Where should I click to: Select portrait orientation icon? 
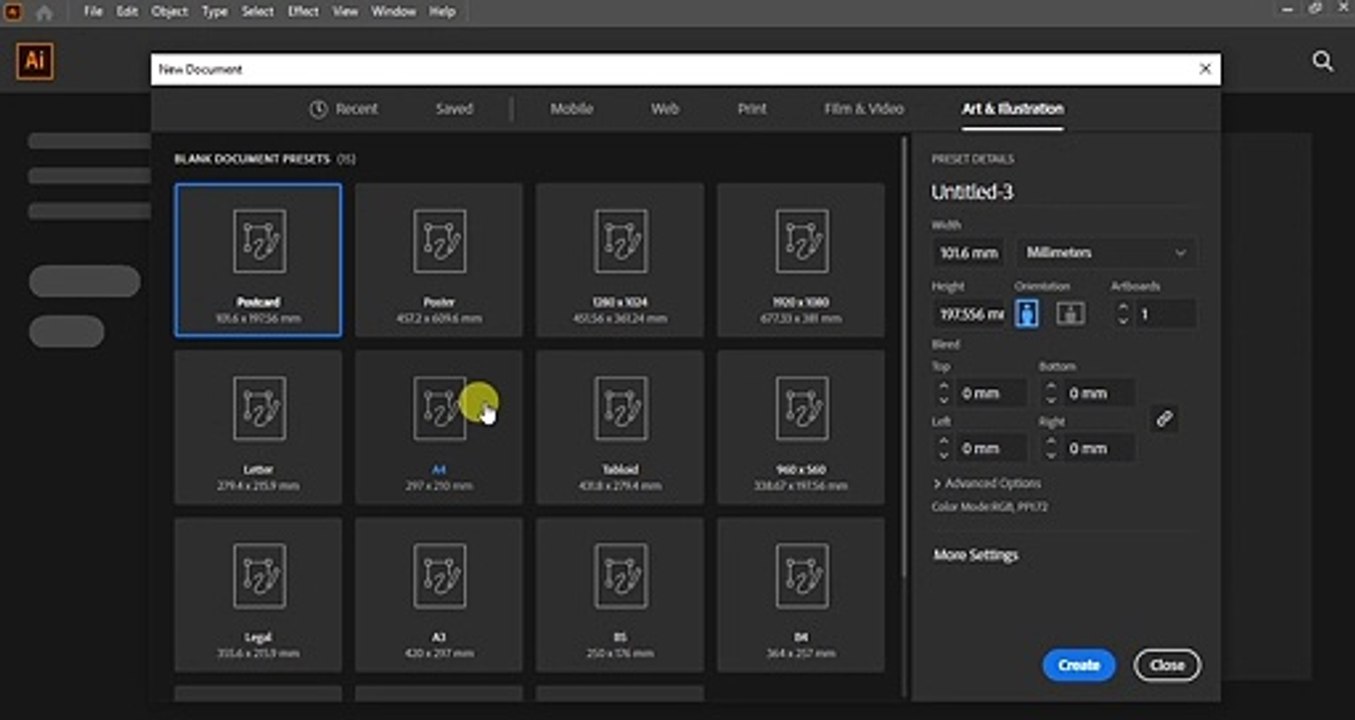[1026, 313]
